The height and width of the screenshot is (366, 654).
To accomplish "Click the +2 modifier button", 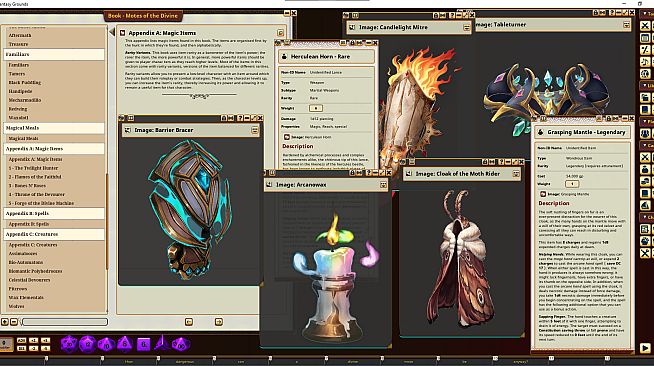I will pyautogui.click(x=34, y=341).
